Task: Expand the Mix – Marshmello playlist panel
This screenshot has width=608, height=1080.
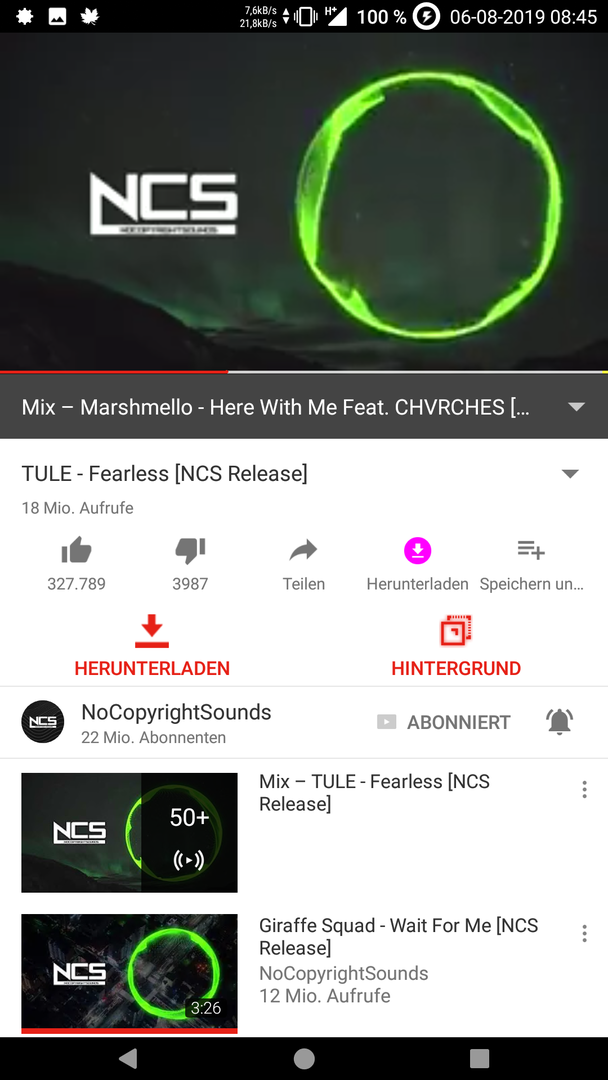Action: (x=576, y=406)
